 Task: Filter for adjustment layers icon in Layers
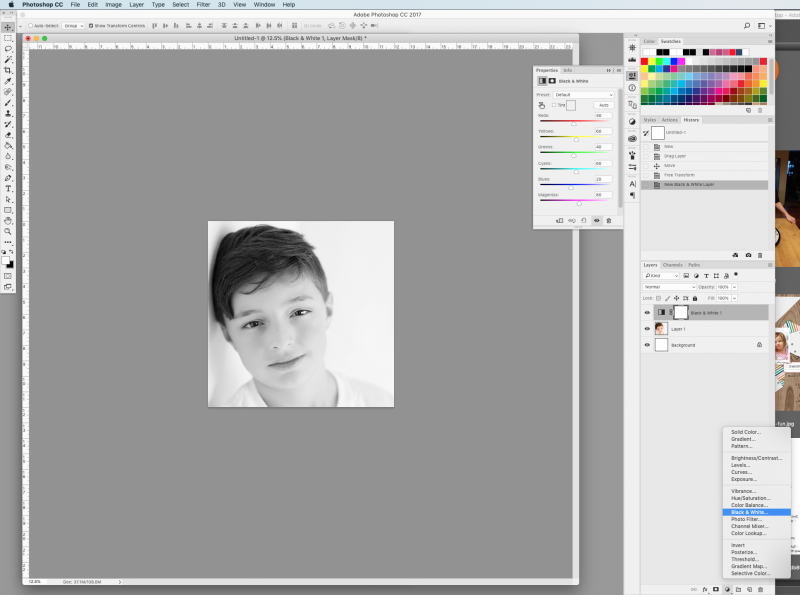pos(696,276)
